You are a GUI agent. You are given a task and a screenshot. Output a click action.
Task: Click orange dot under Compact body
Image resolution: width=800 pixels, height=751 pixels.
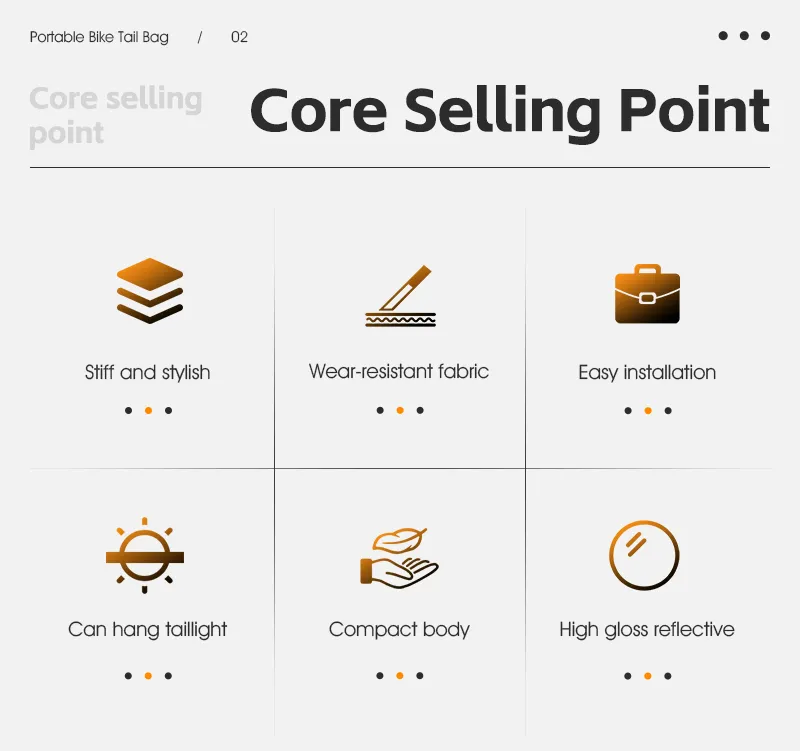(x=399, y=676)
